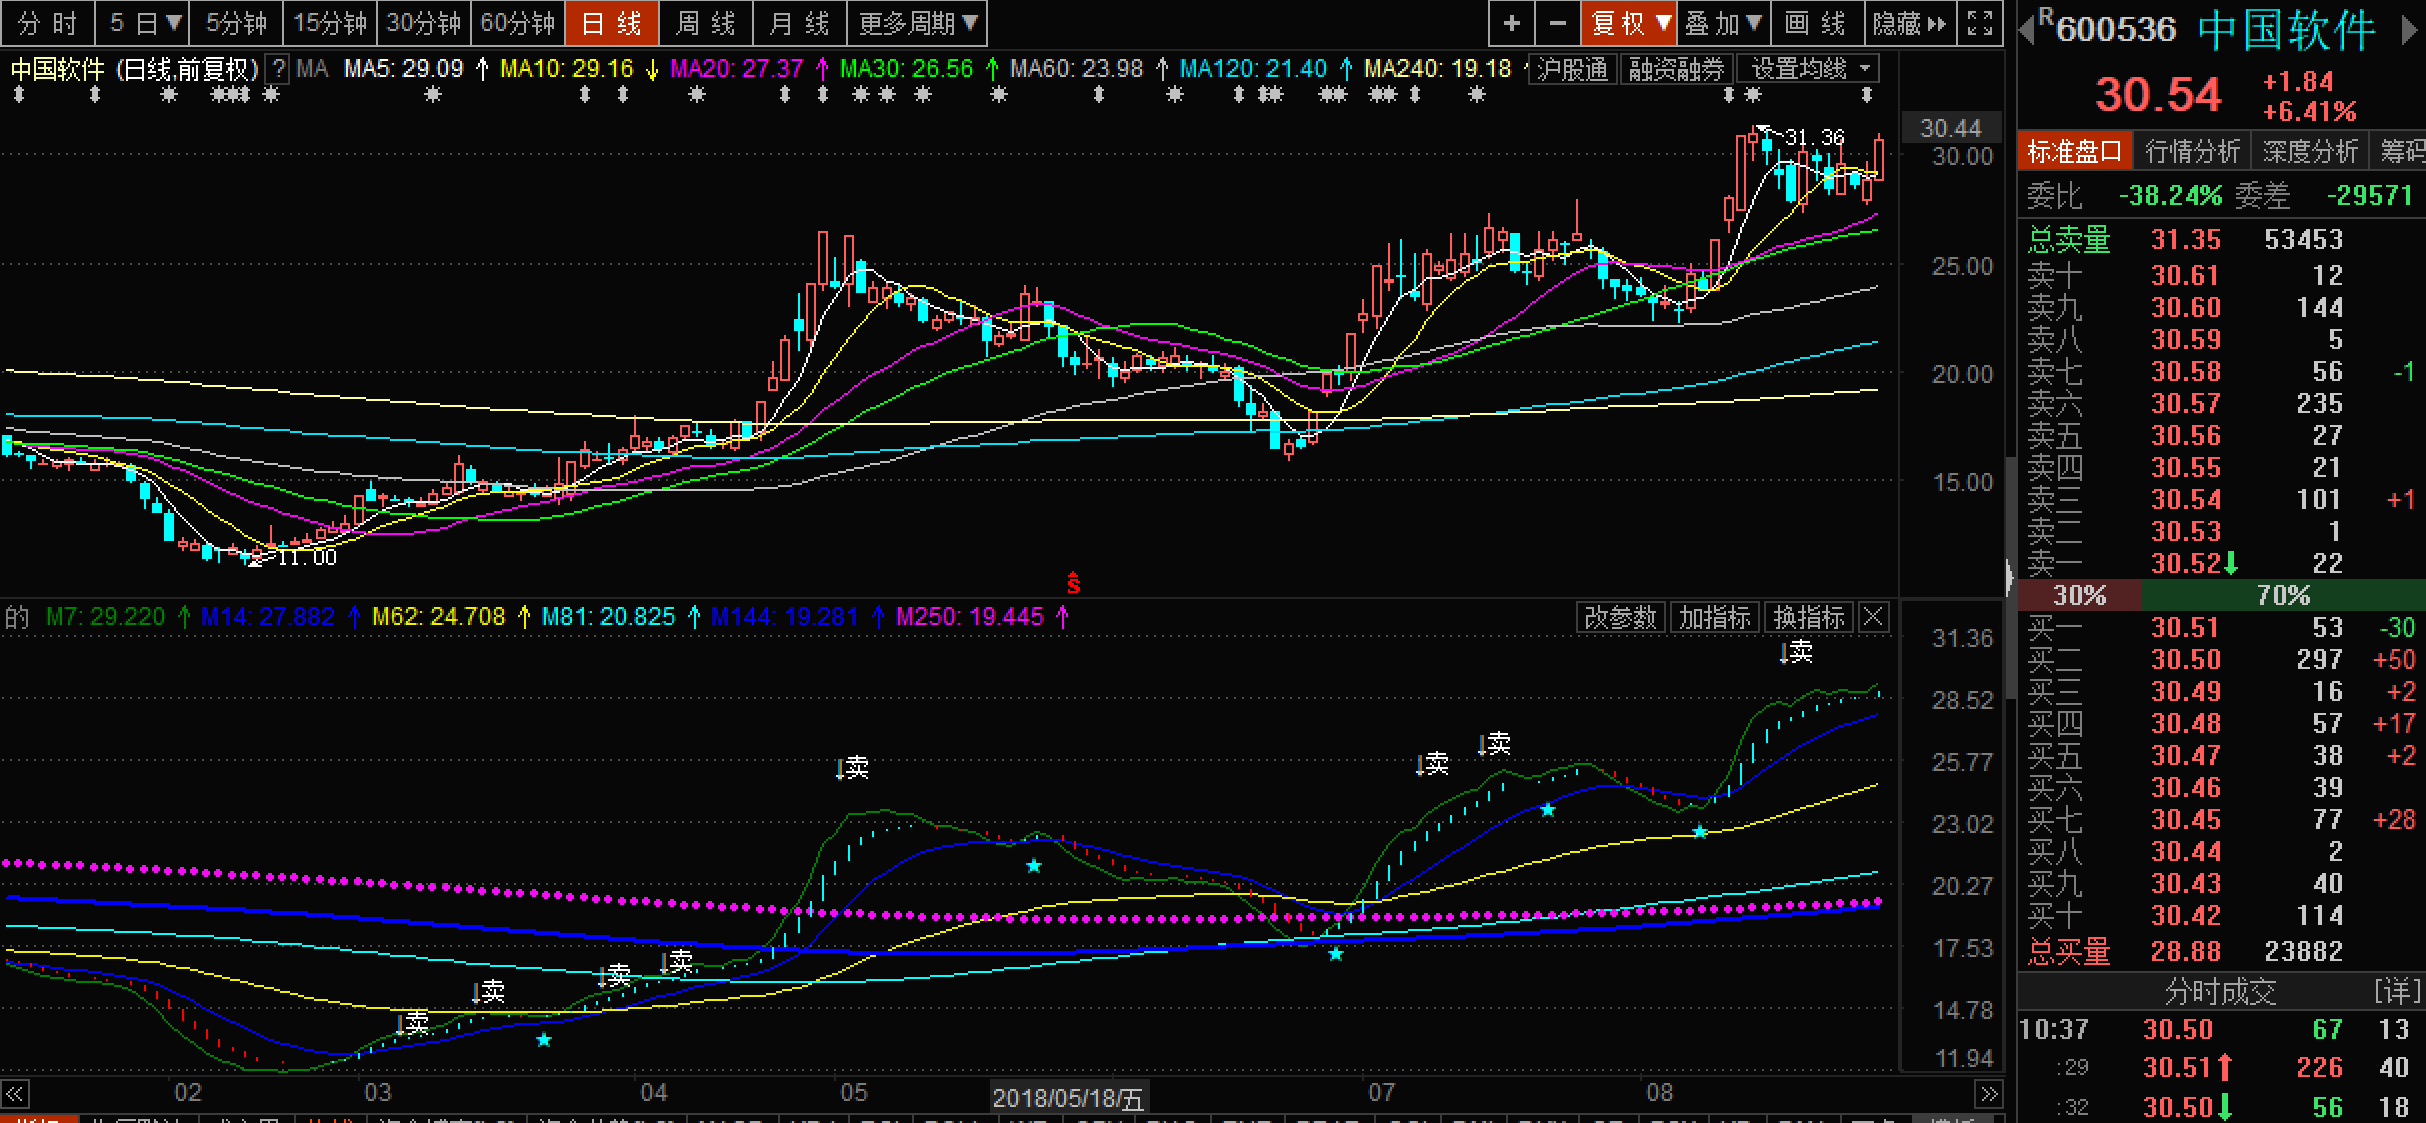Click 加指标 add indicator button
This screenshot has width=2426, height=1123.
pyautogui.click(x=1714, y=617)
